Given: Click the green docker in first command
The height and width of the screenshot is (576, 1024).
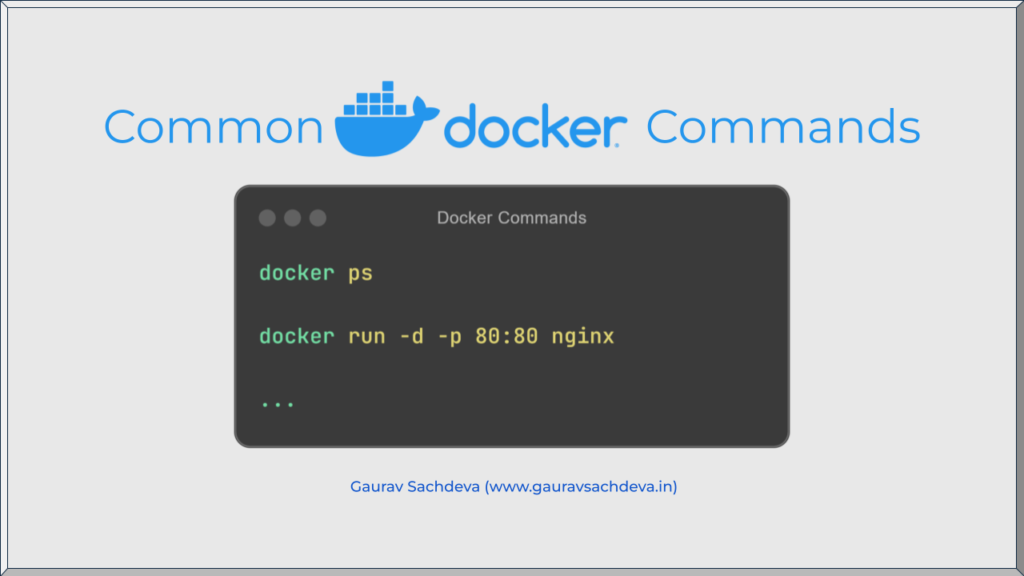Looking at the screenshot, I should [297, 273].
